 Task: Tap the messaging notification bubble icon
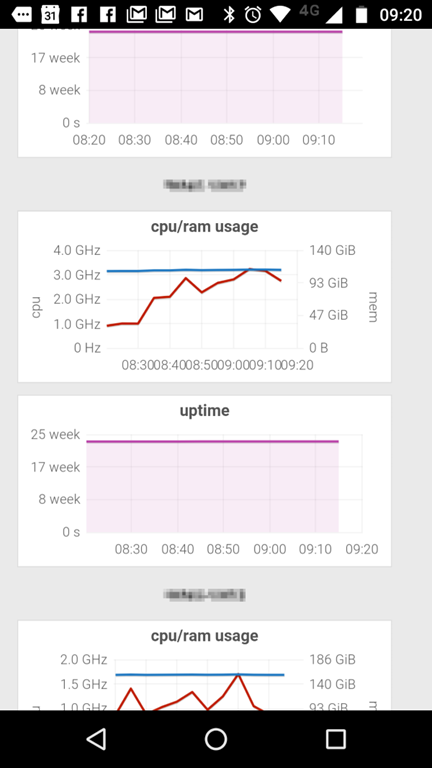point(21,15)
